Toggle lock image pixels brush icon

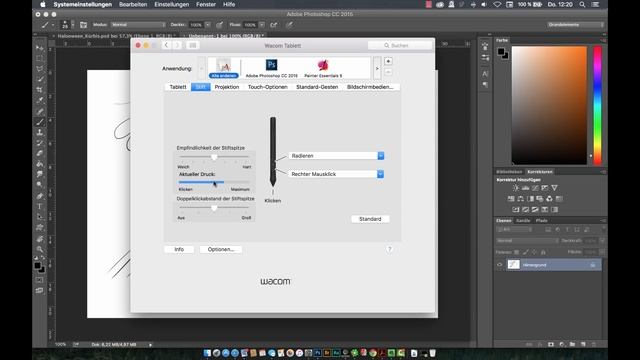[526, 252]
